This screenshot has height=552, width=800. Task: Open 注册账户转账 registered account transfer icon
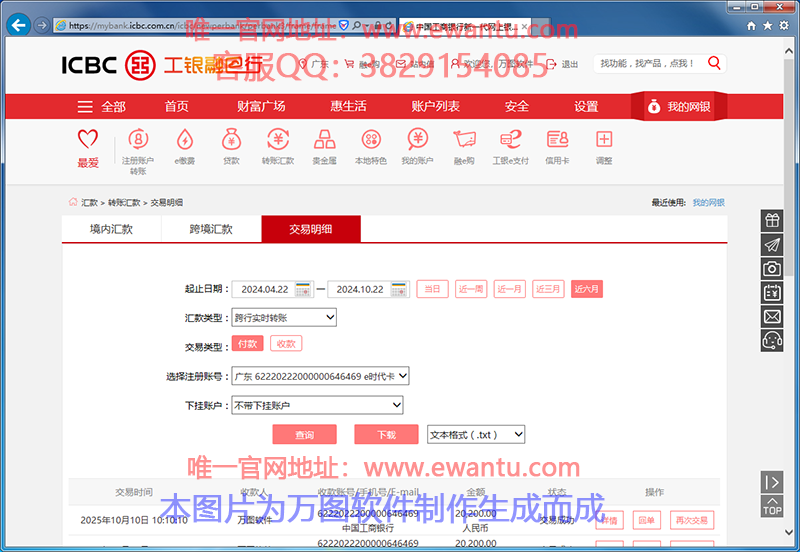click(x=138, y=139)
